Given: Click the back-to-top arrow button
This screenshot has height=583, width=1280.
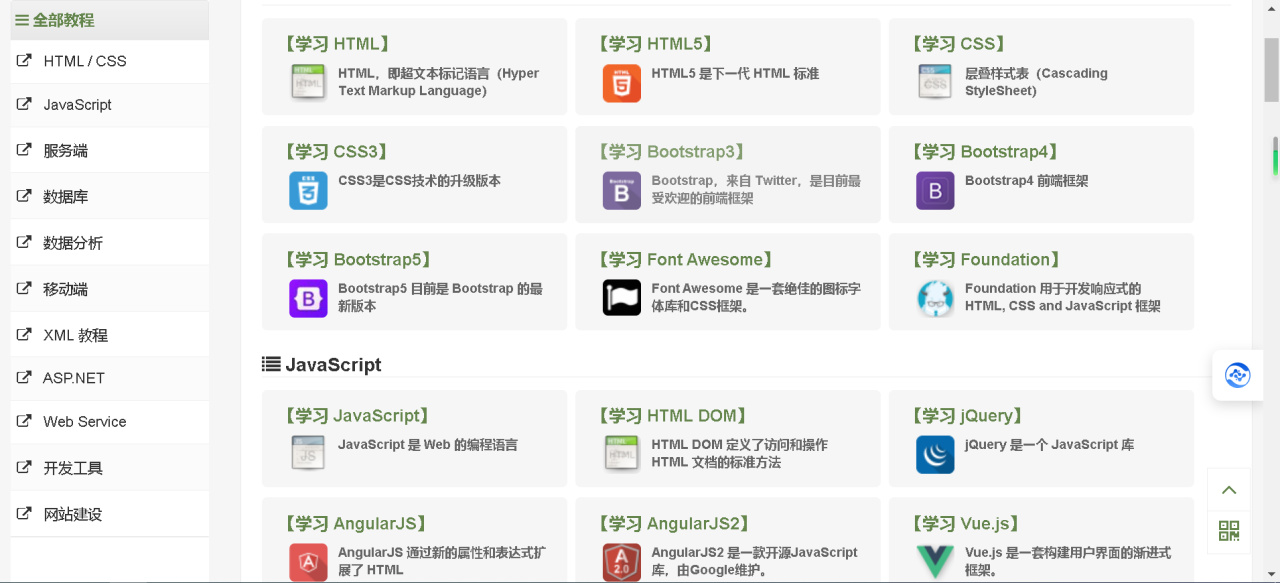Looking at the screenshot, I should tap(1229, 490).
